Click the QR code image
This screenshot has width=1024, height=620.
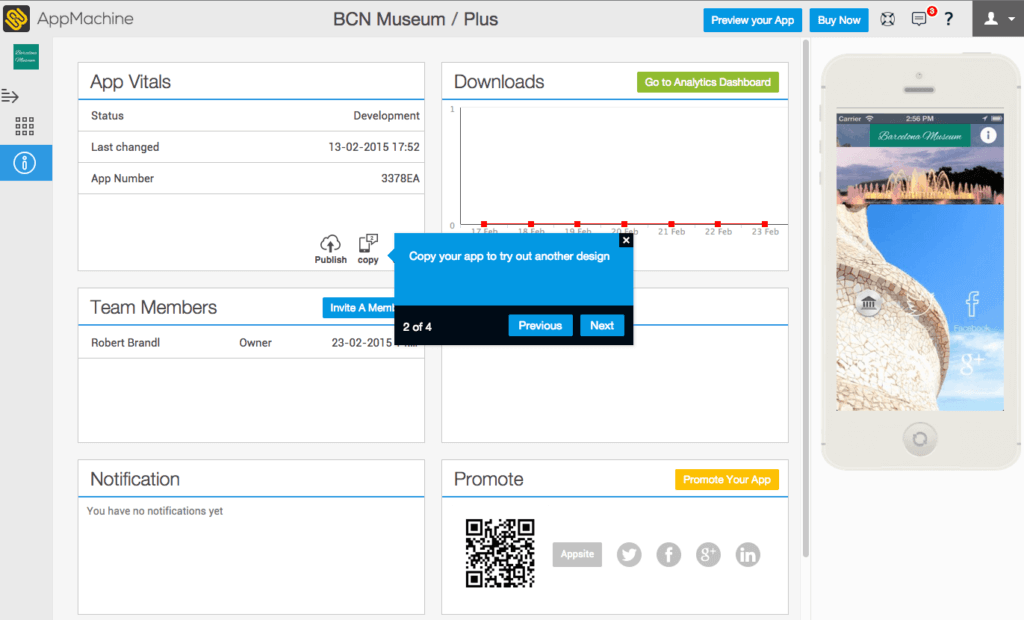click(500, 553)
